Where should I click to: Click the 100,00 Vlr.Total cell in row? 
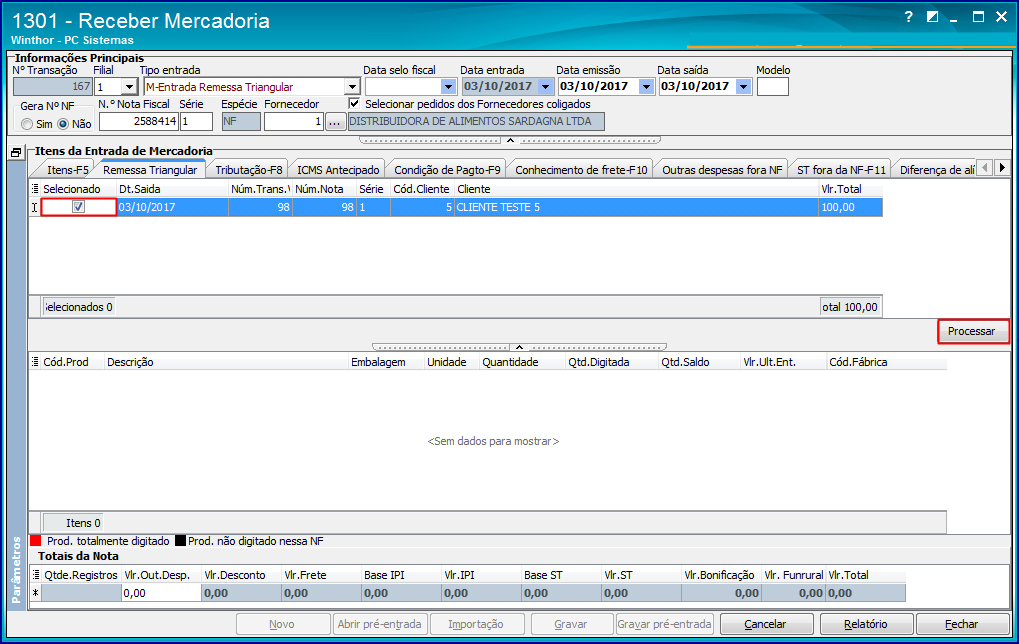pos(851,207)
